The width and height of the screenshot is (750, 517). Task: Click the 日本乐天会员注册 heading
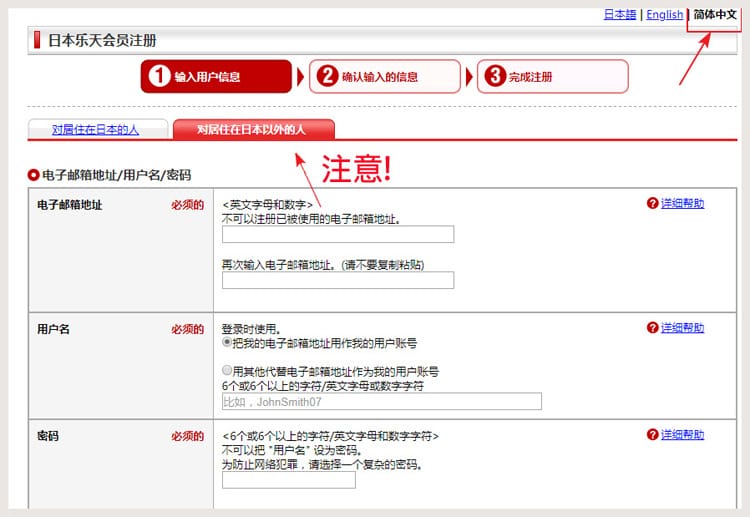coord(102,40)
